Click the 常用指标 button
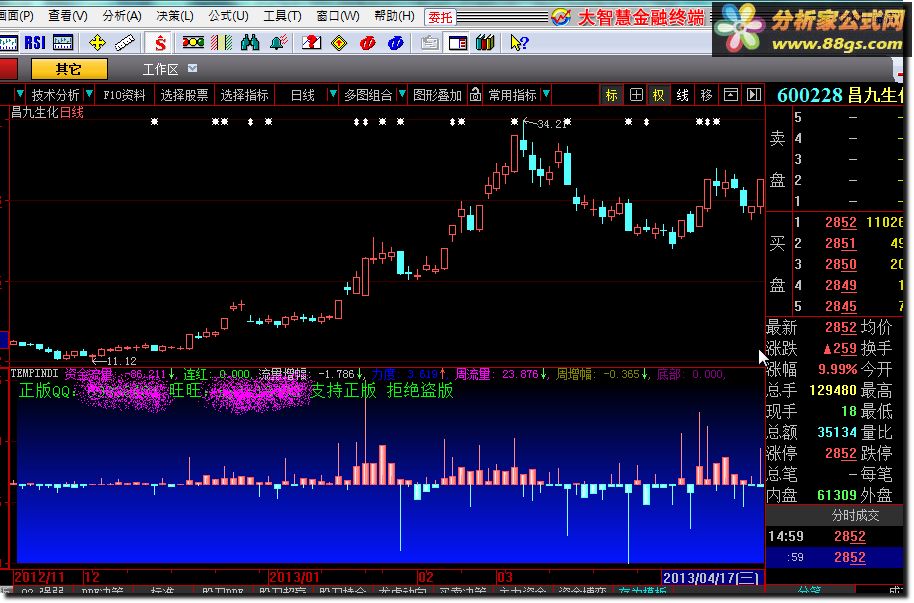The image size is (914, 603). click(x=512, y=94)
